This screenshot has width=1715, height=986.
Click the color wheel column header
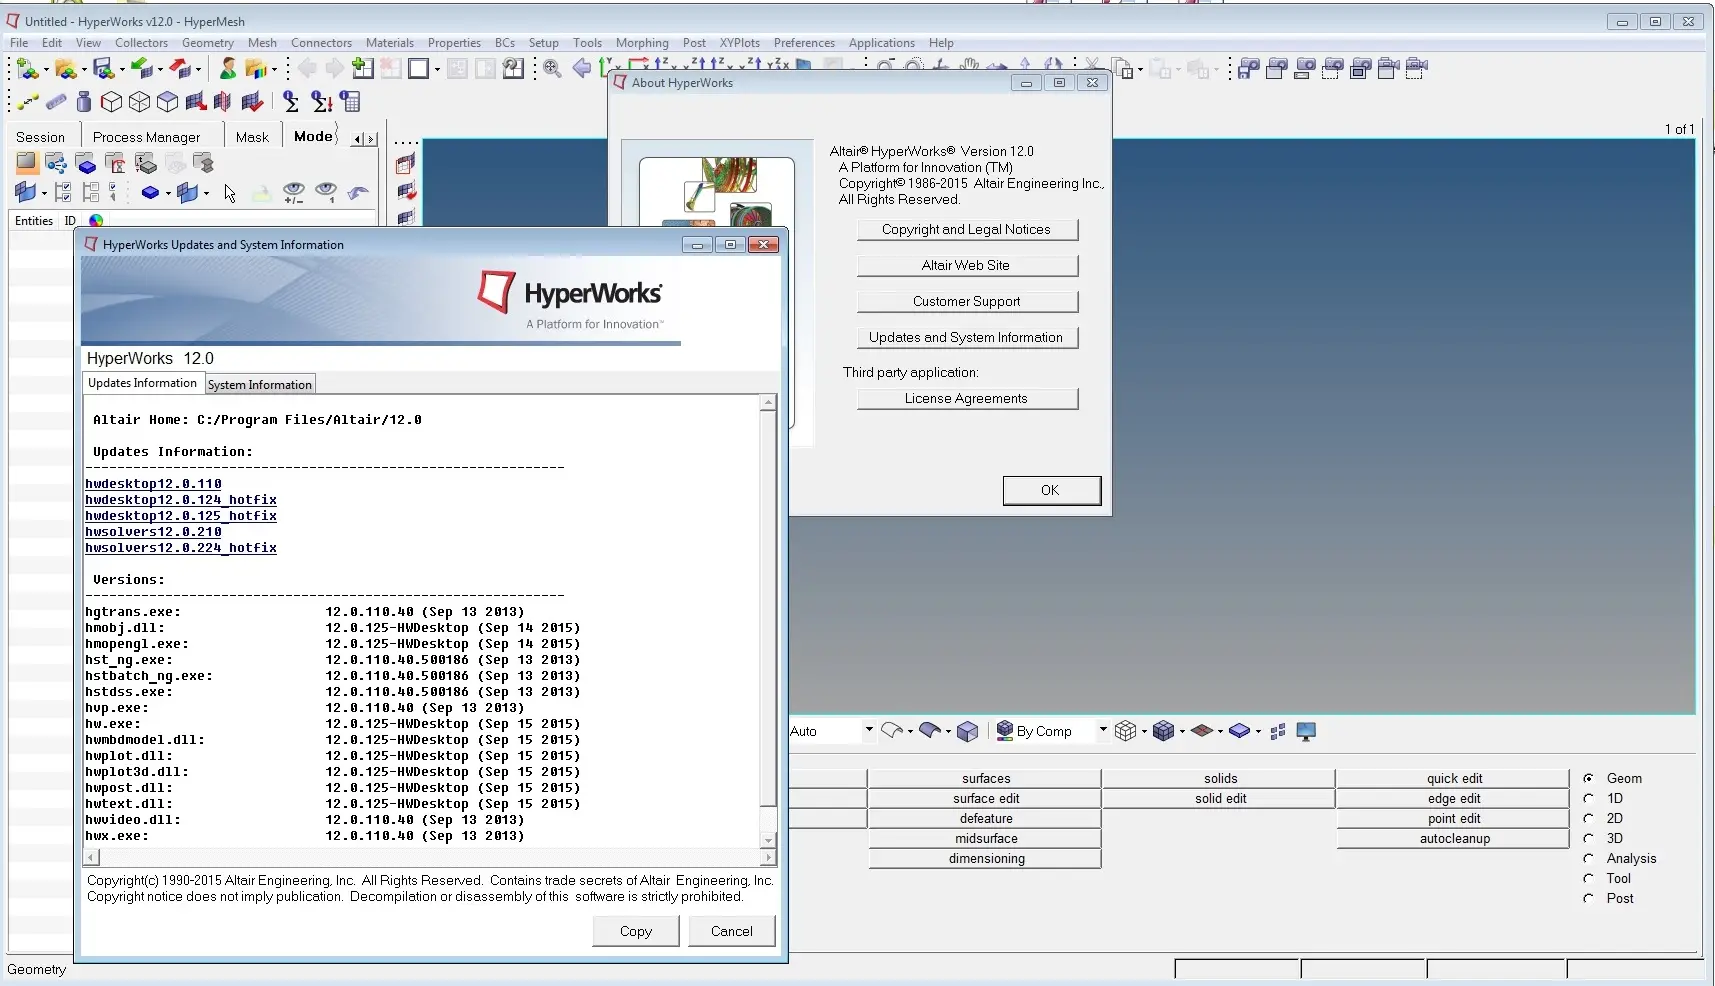(x=96, y=221)
